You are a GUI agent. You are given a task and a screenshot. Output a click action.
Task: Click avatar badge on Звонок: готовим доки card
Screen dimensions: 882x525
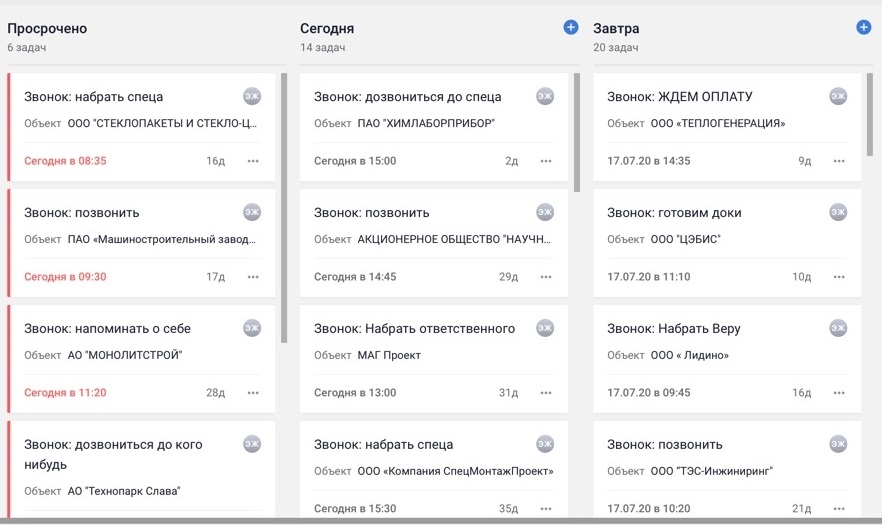click(x=838, y=212)
